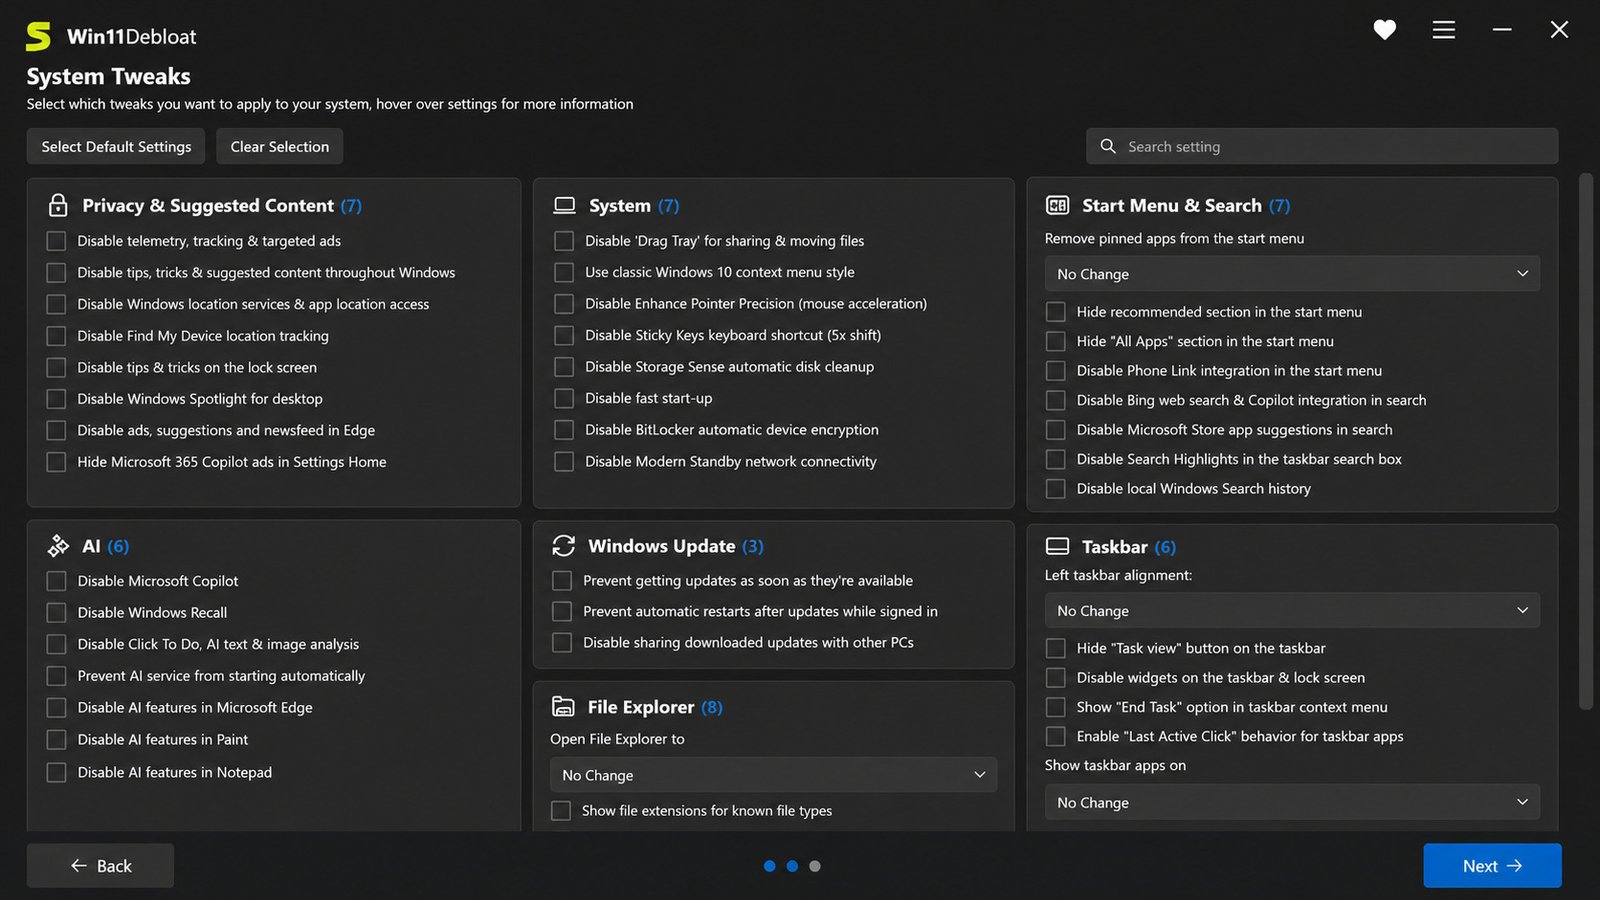Screen dimensions: 1600x900
Task: Check Disable Sticky Keys keyboard shortcut
Action: pos(564,335)
